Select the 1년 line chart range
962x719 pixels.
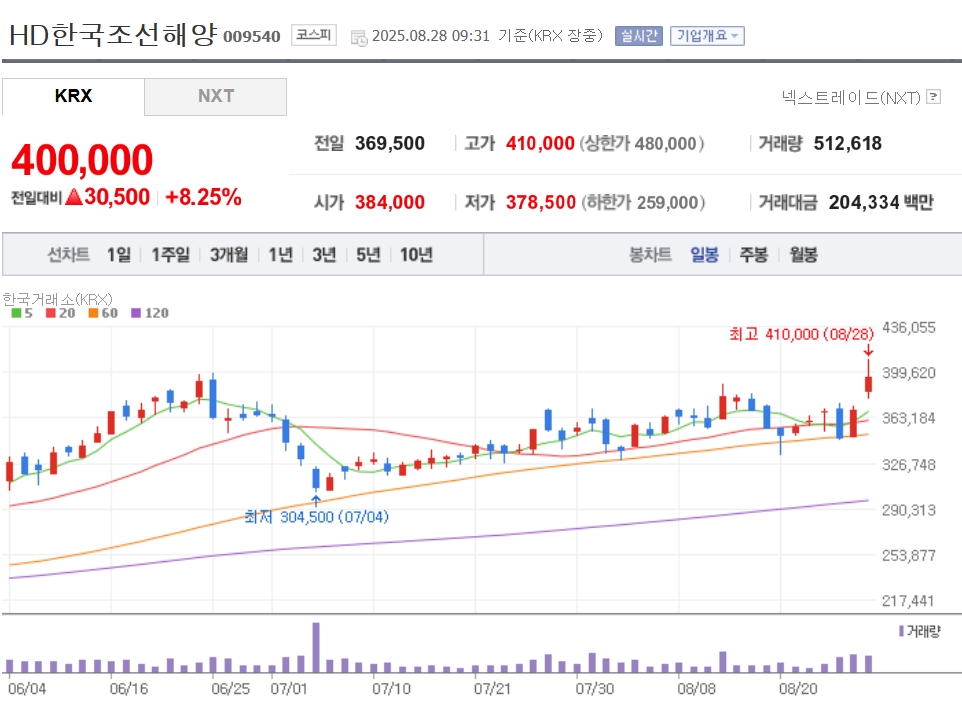tap(280, 254)
